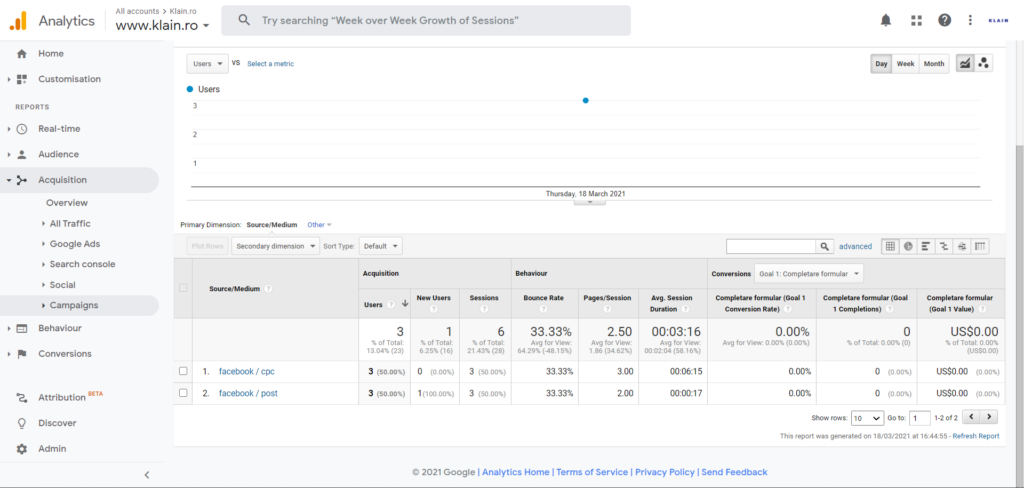Click the table search magnifier button
Image resolution: width=1024 pixels, height=488 pixels.
[825, 246]
